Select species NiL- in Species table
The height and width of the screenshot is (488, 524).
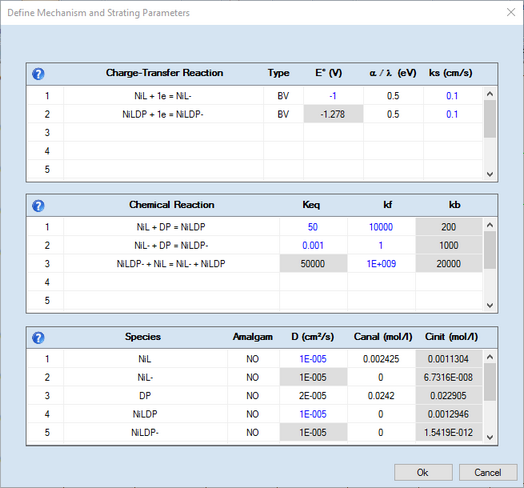tap(145, 377)
